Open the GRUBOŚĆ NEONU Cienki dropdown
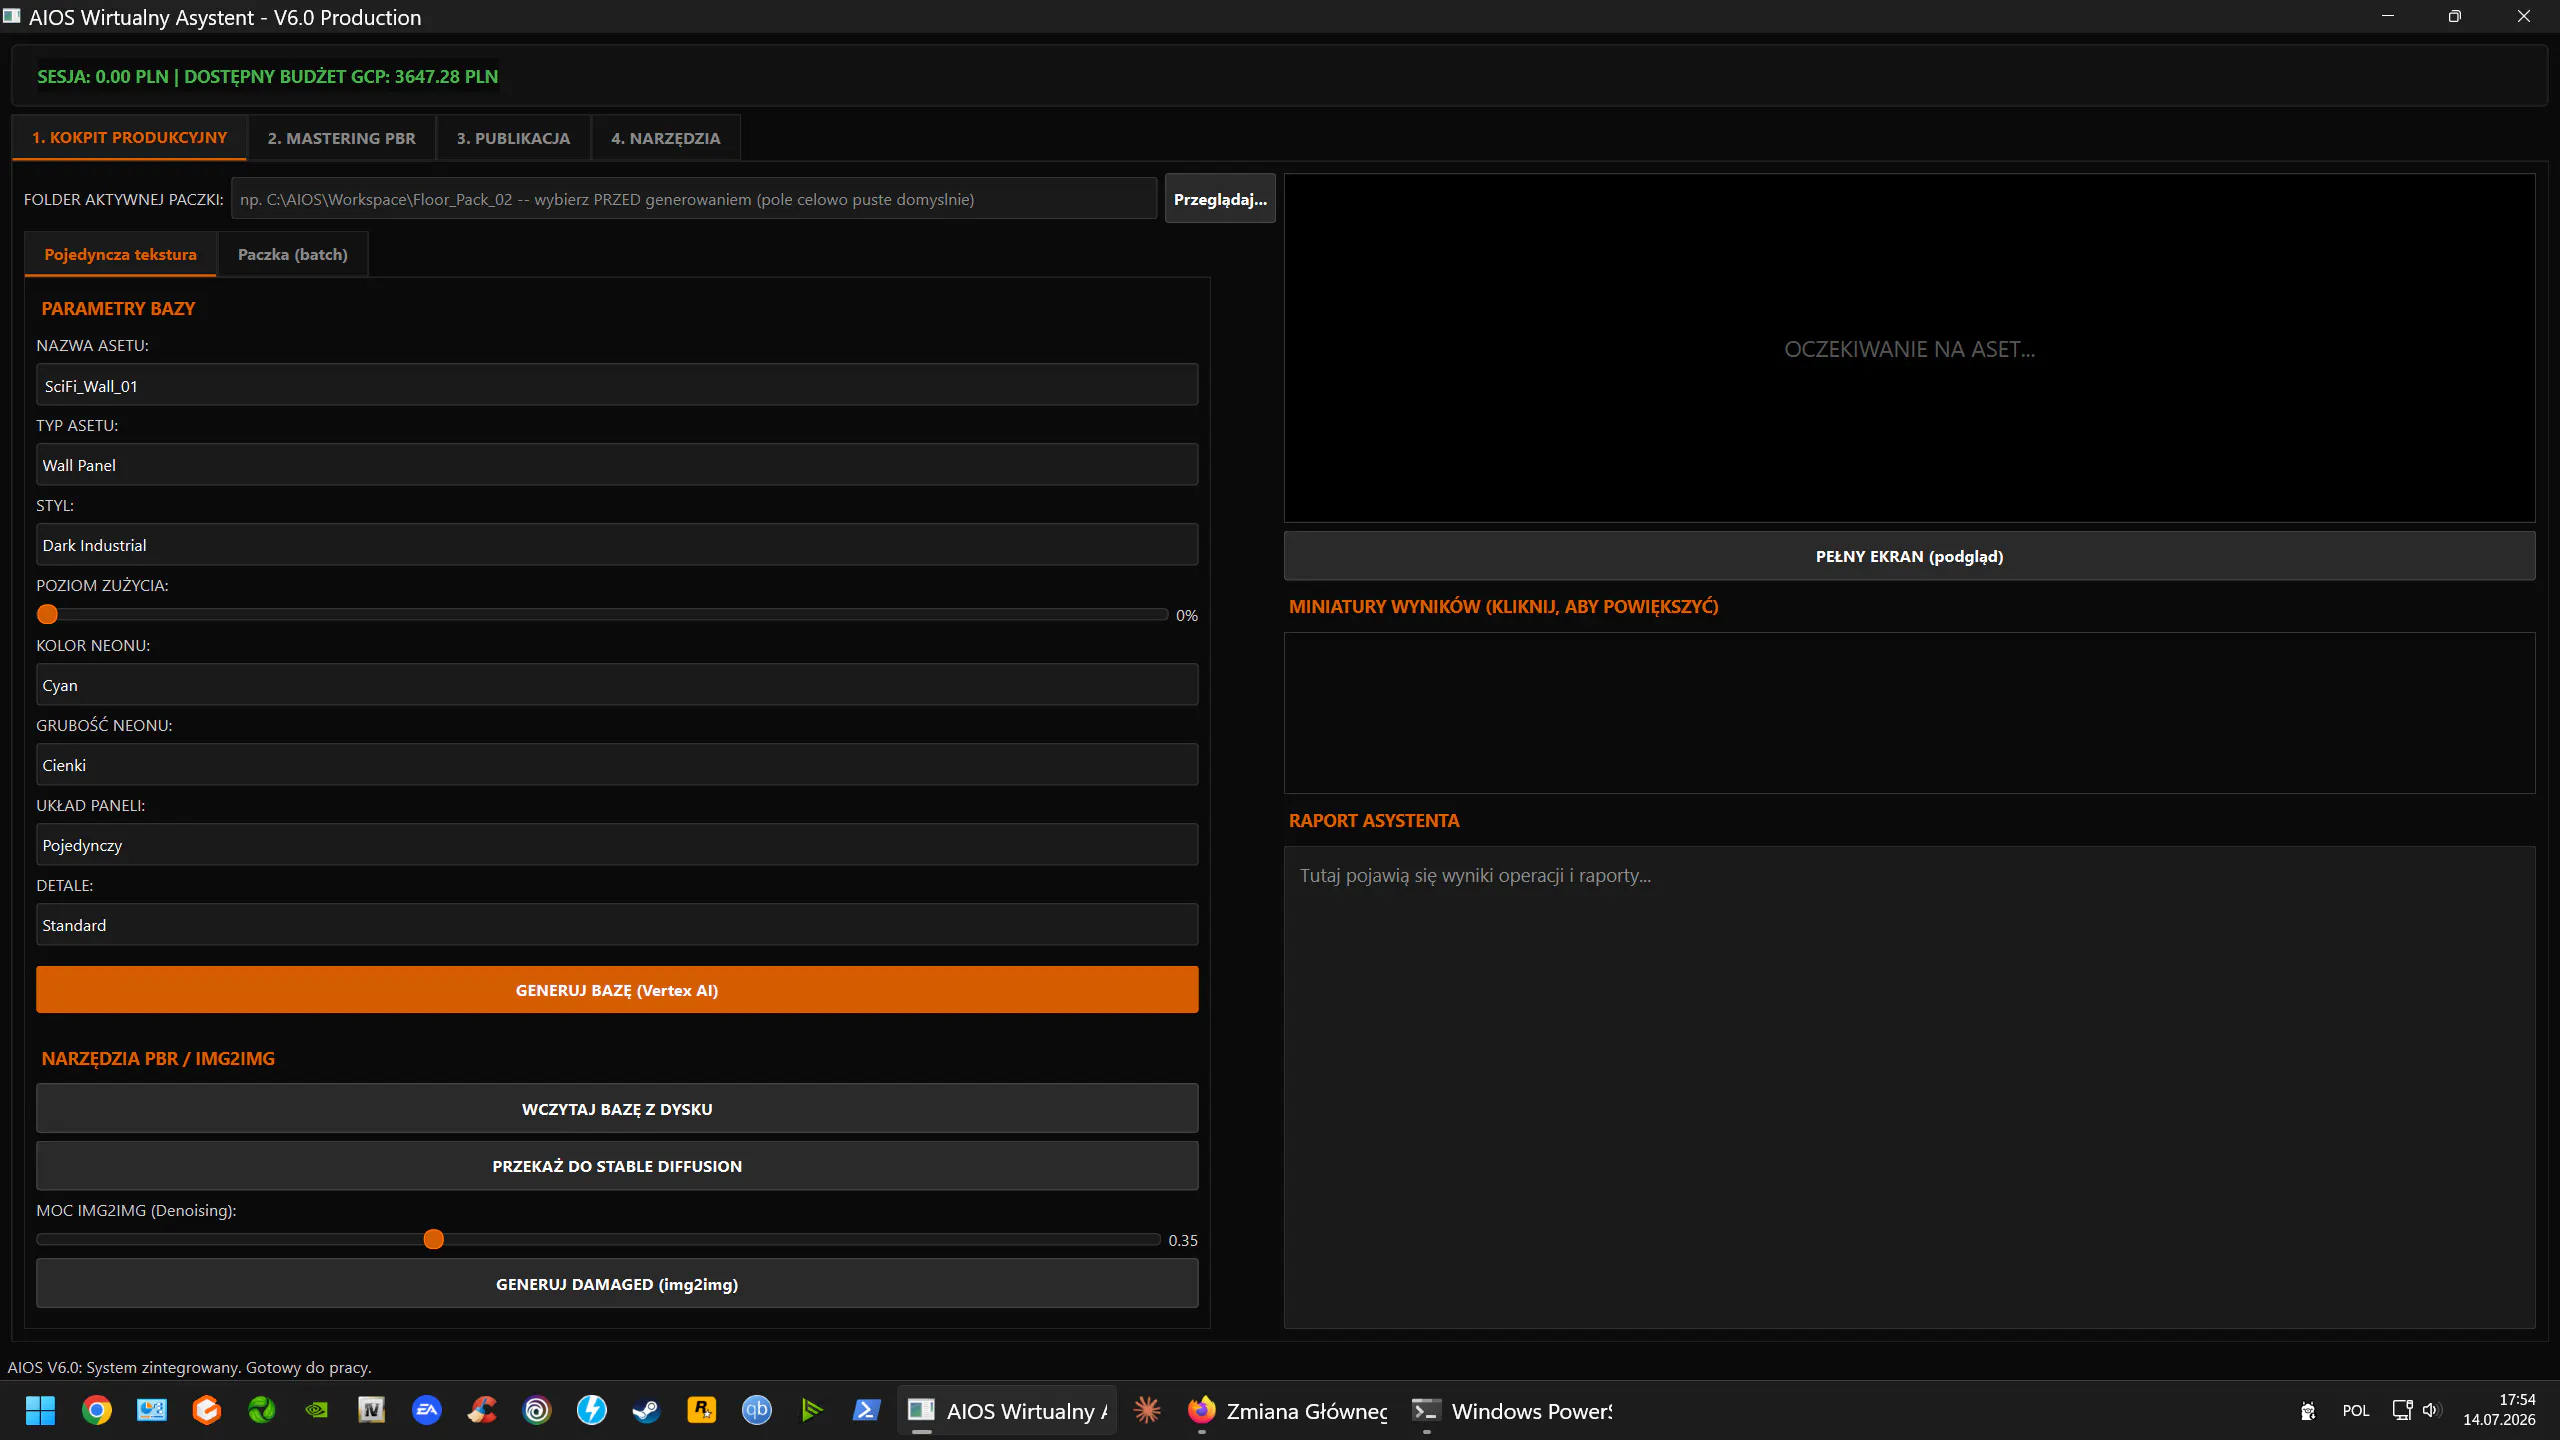The height and width of the screenshot is (1440, 2560). click(617, 765)
